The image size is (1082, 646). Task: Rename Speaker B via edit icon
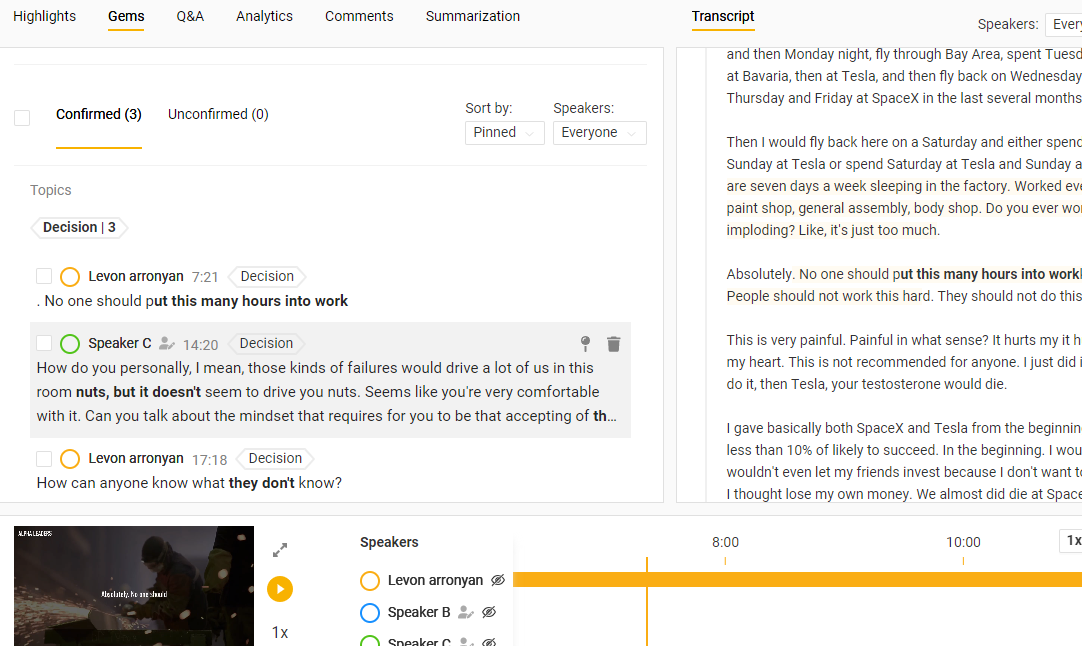pos(465,612)
